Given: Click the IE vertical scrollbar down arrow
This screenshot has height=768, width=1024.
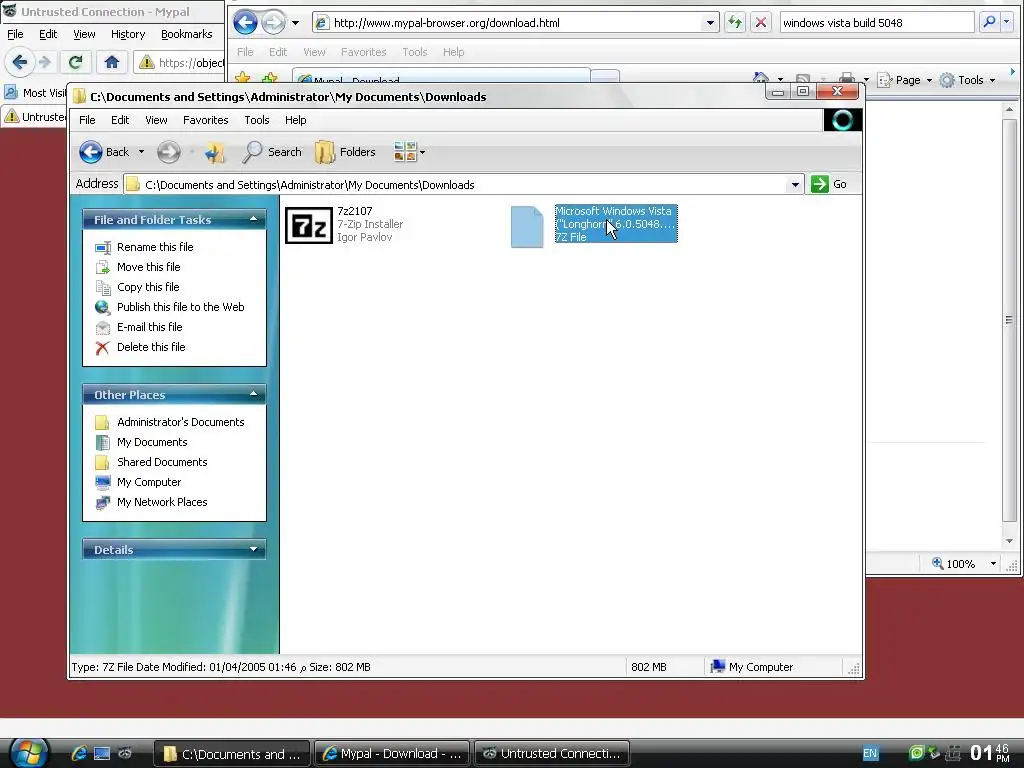Looking at the screenshot, I should coord(1009,541).
